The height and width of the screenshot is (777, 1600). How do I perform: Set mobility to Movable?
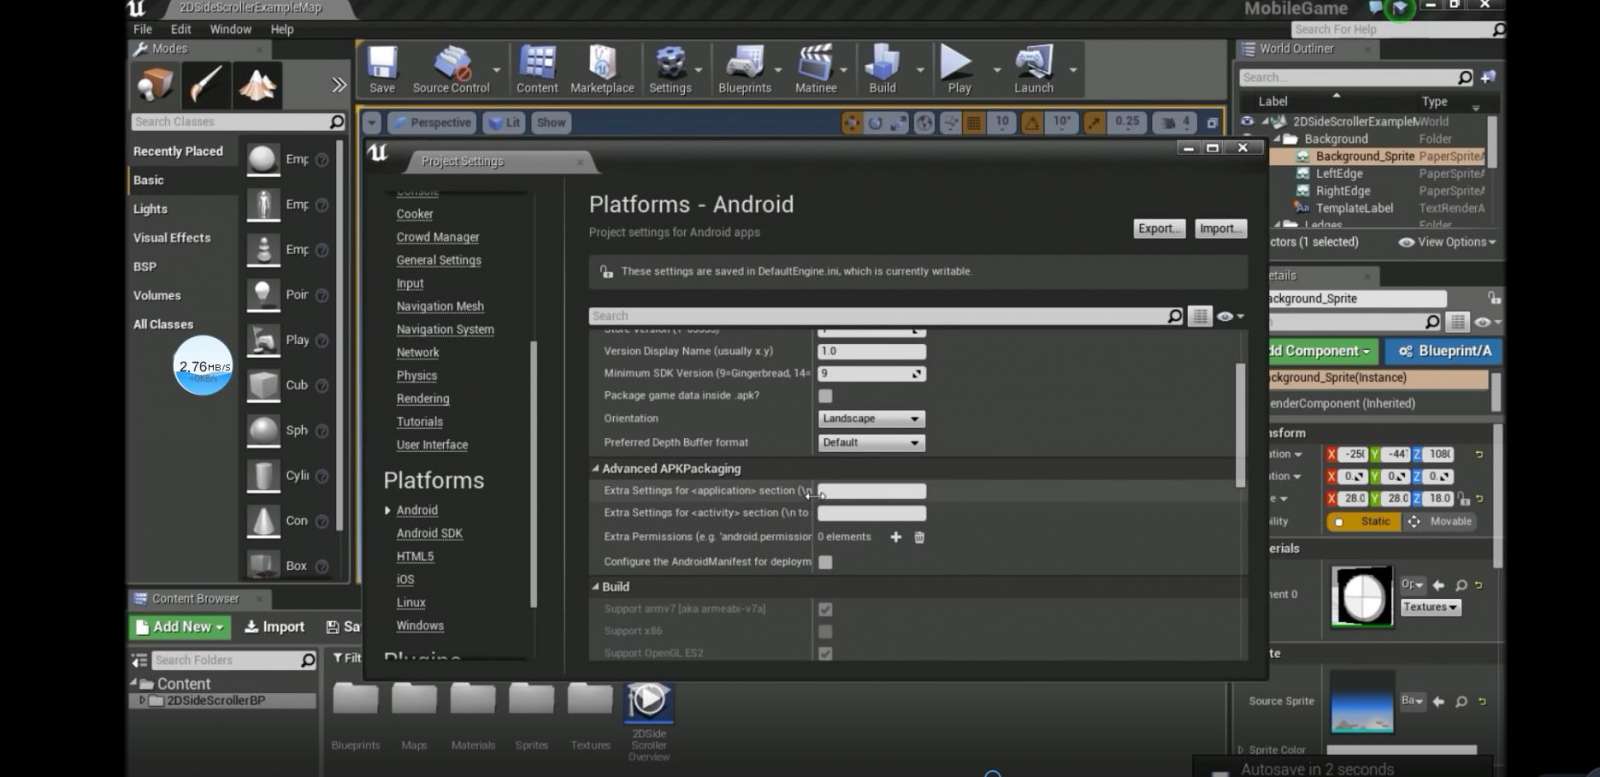point(1441,522)
